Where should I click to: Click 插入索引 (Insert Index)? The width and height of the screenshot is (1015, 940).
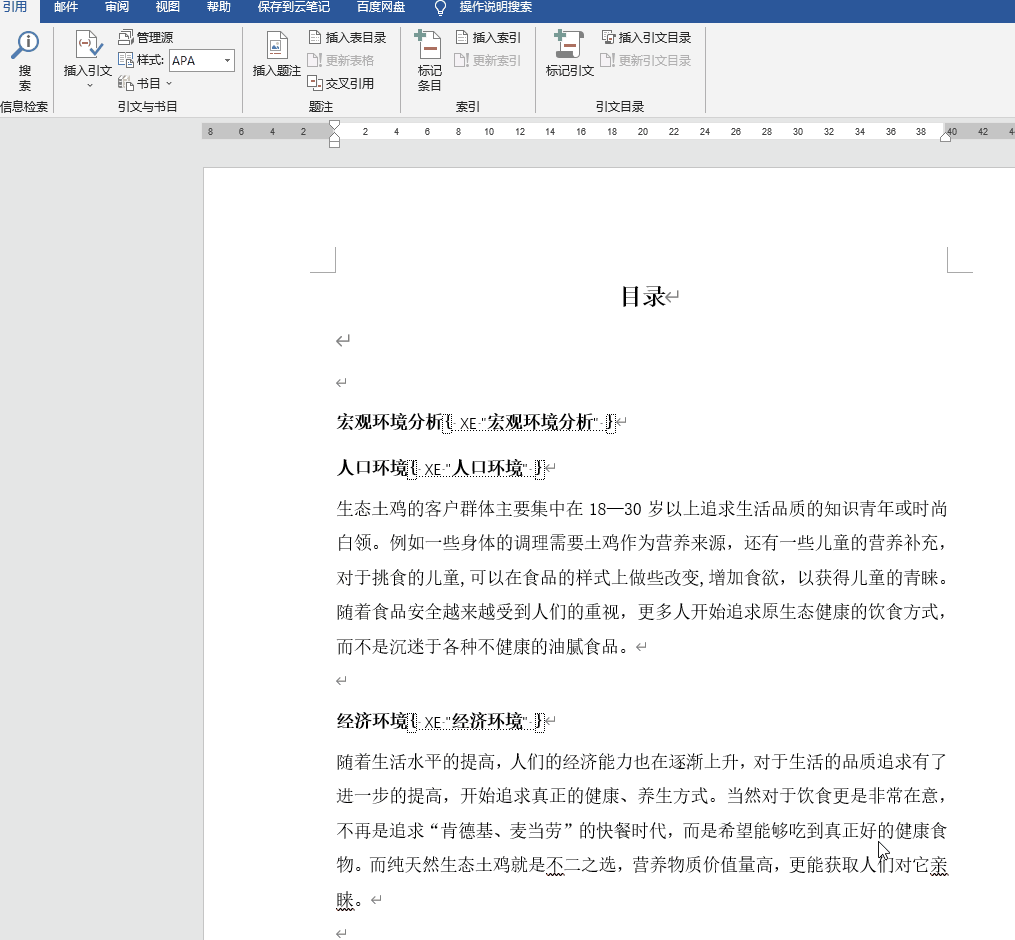coord(488,37)
